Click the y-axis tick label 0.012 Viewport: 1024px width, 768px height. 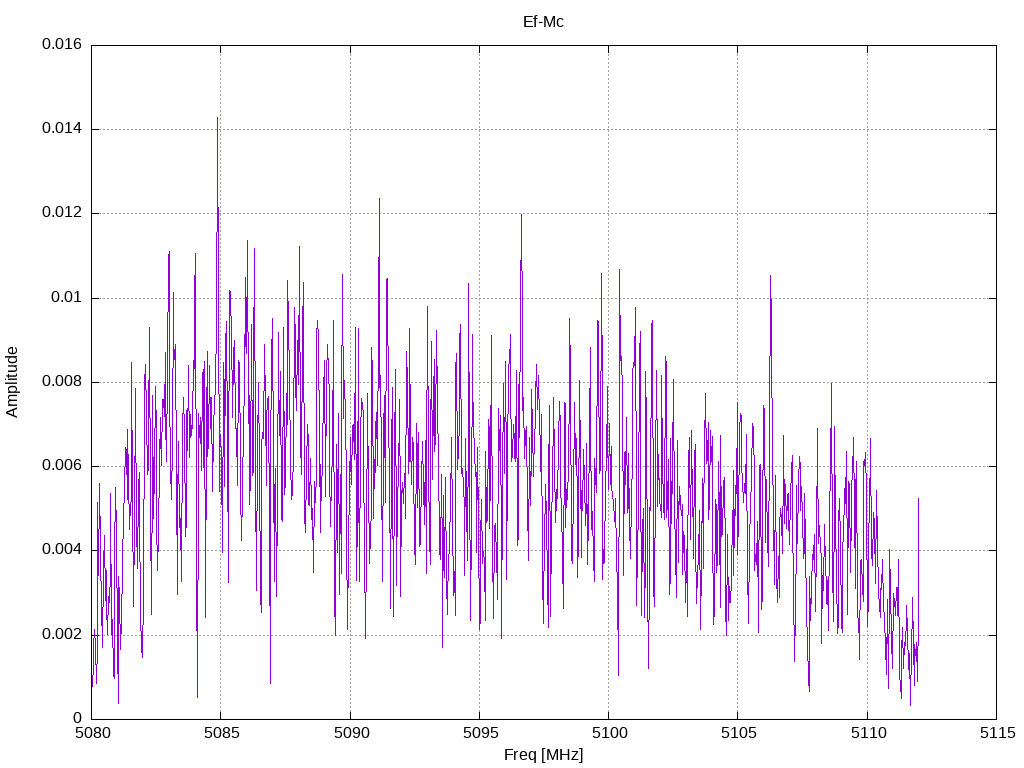click(62, 213)
